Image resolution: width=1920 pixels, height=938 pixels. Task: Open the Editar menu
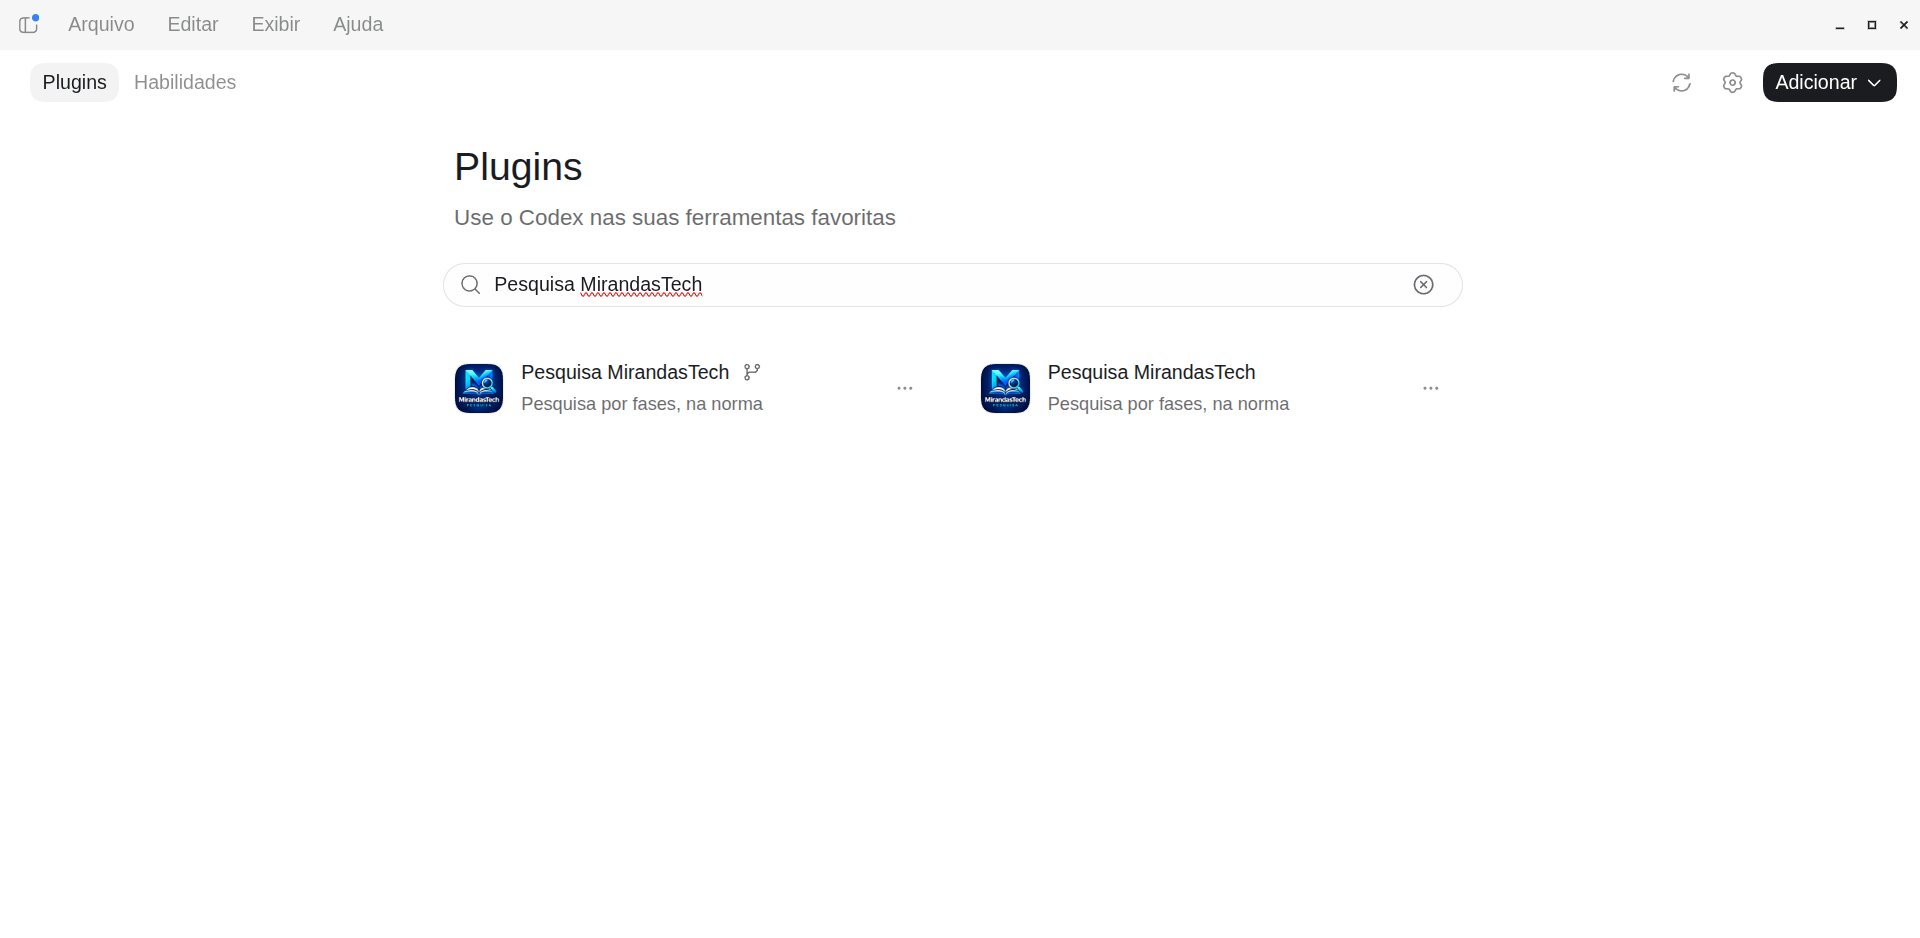[x=193, y=24]
